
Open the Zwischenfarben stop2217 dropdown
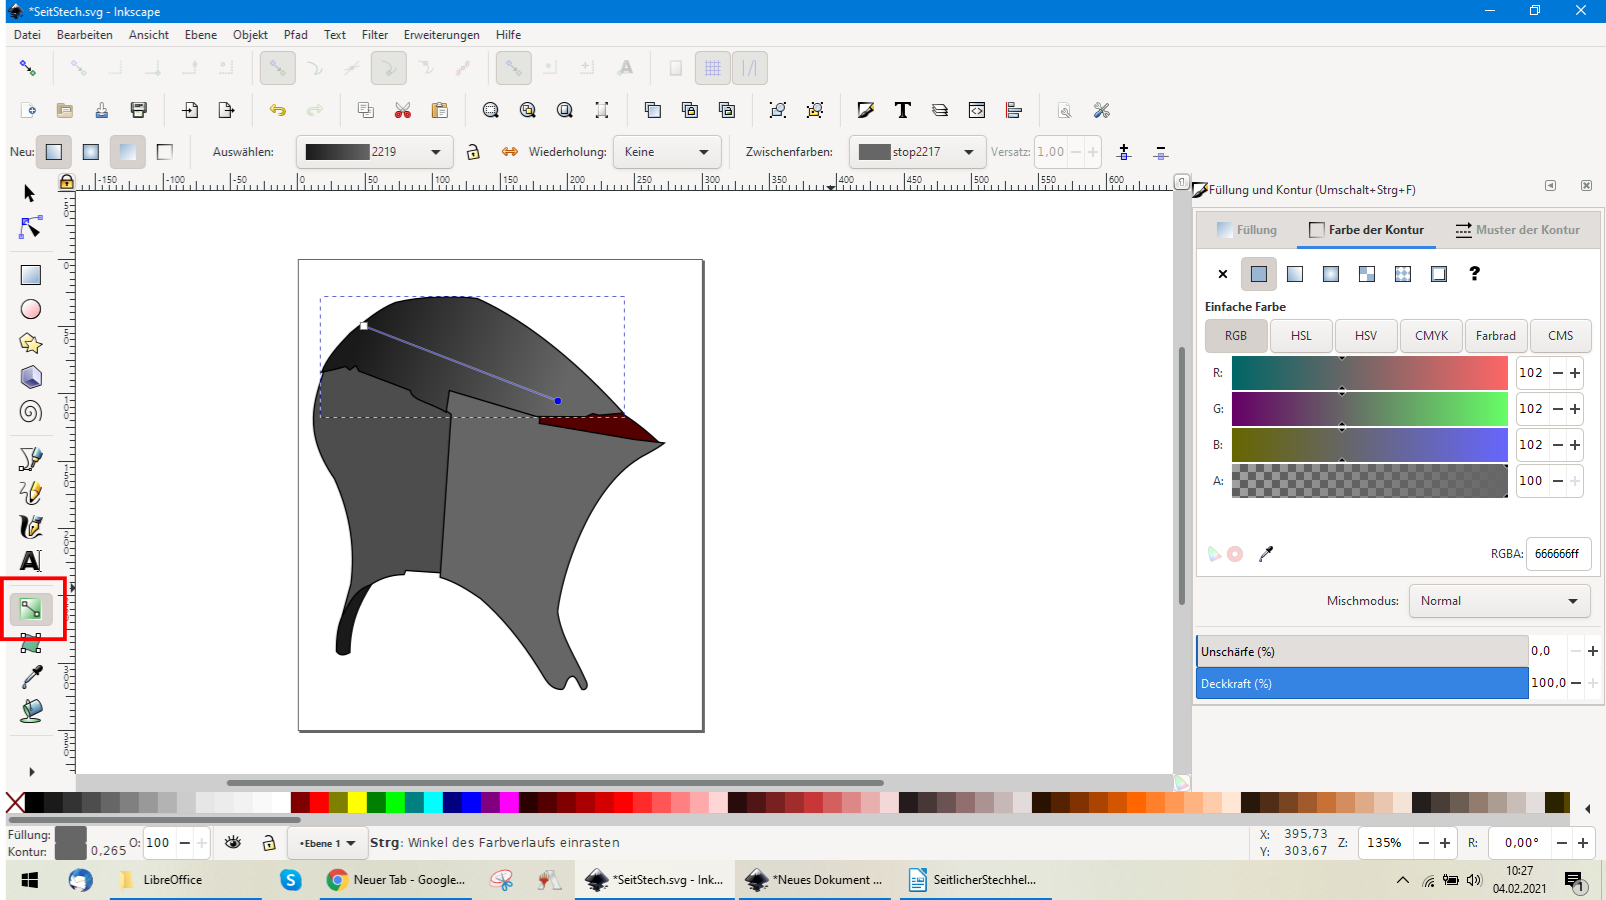click(x=916, y=152)
